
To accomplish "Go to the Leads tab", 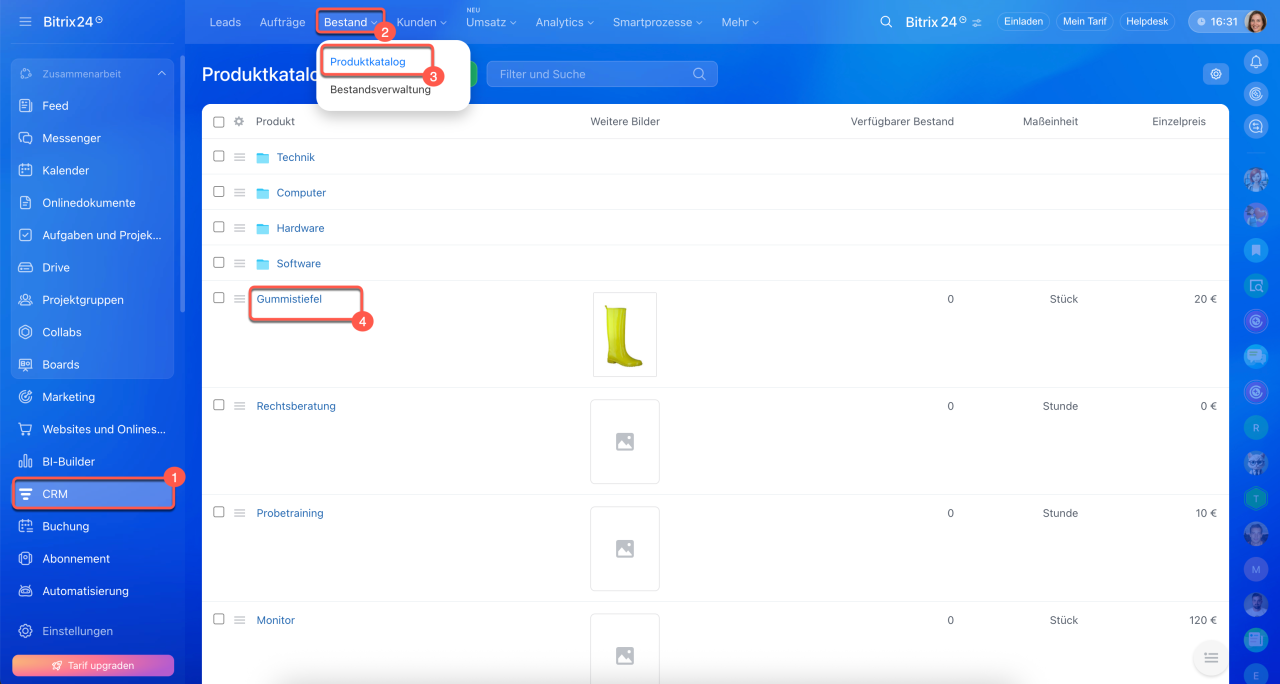I will click(225, 22).
